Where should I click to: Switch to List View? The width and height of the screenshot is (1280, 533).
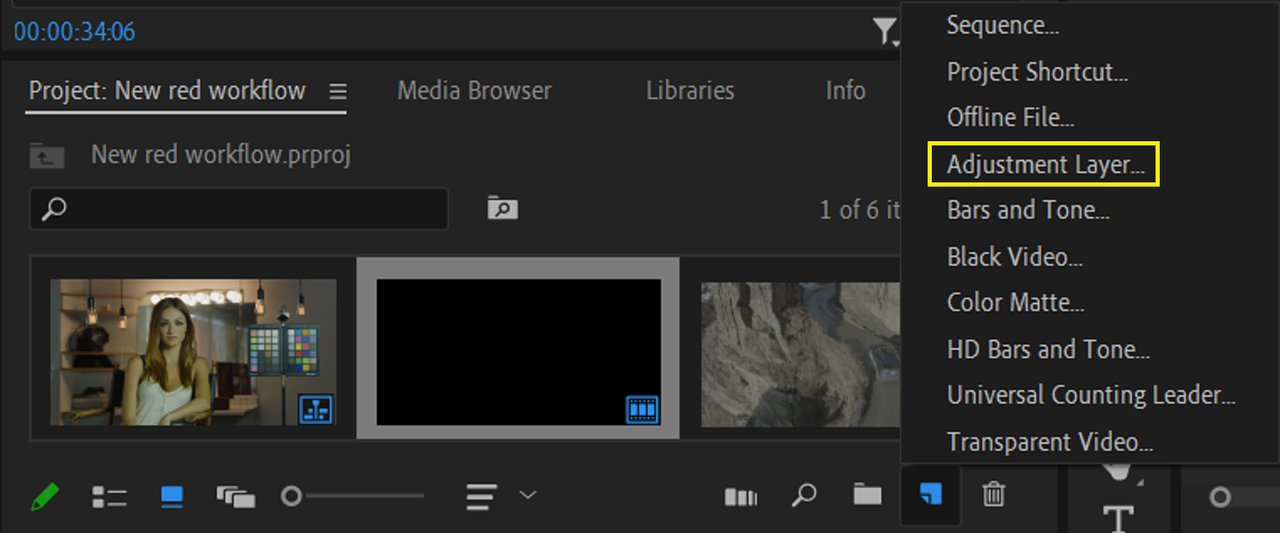click(x=109, y=496)
